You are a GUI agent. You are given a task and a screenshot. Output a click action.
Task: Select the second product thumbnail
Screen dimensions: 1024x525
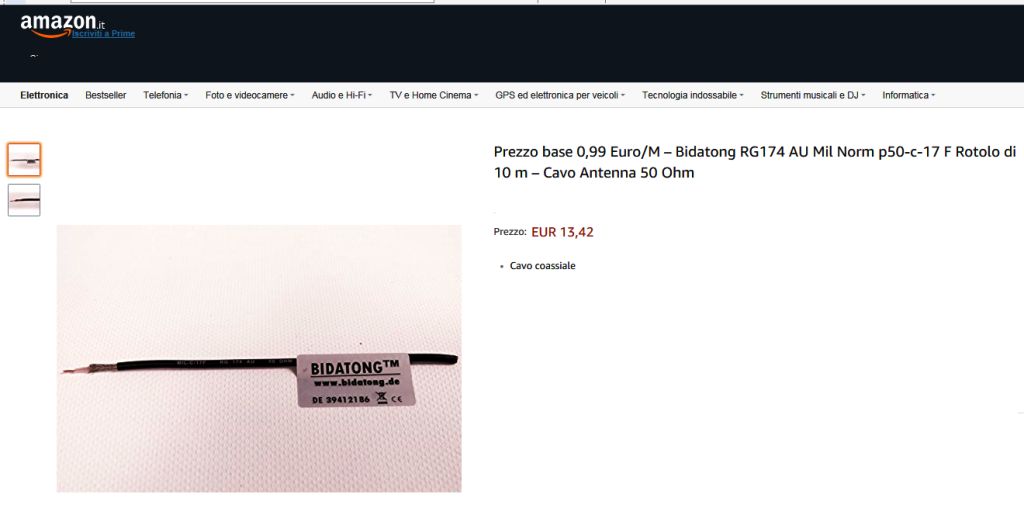click(24, 200)
